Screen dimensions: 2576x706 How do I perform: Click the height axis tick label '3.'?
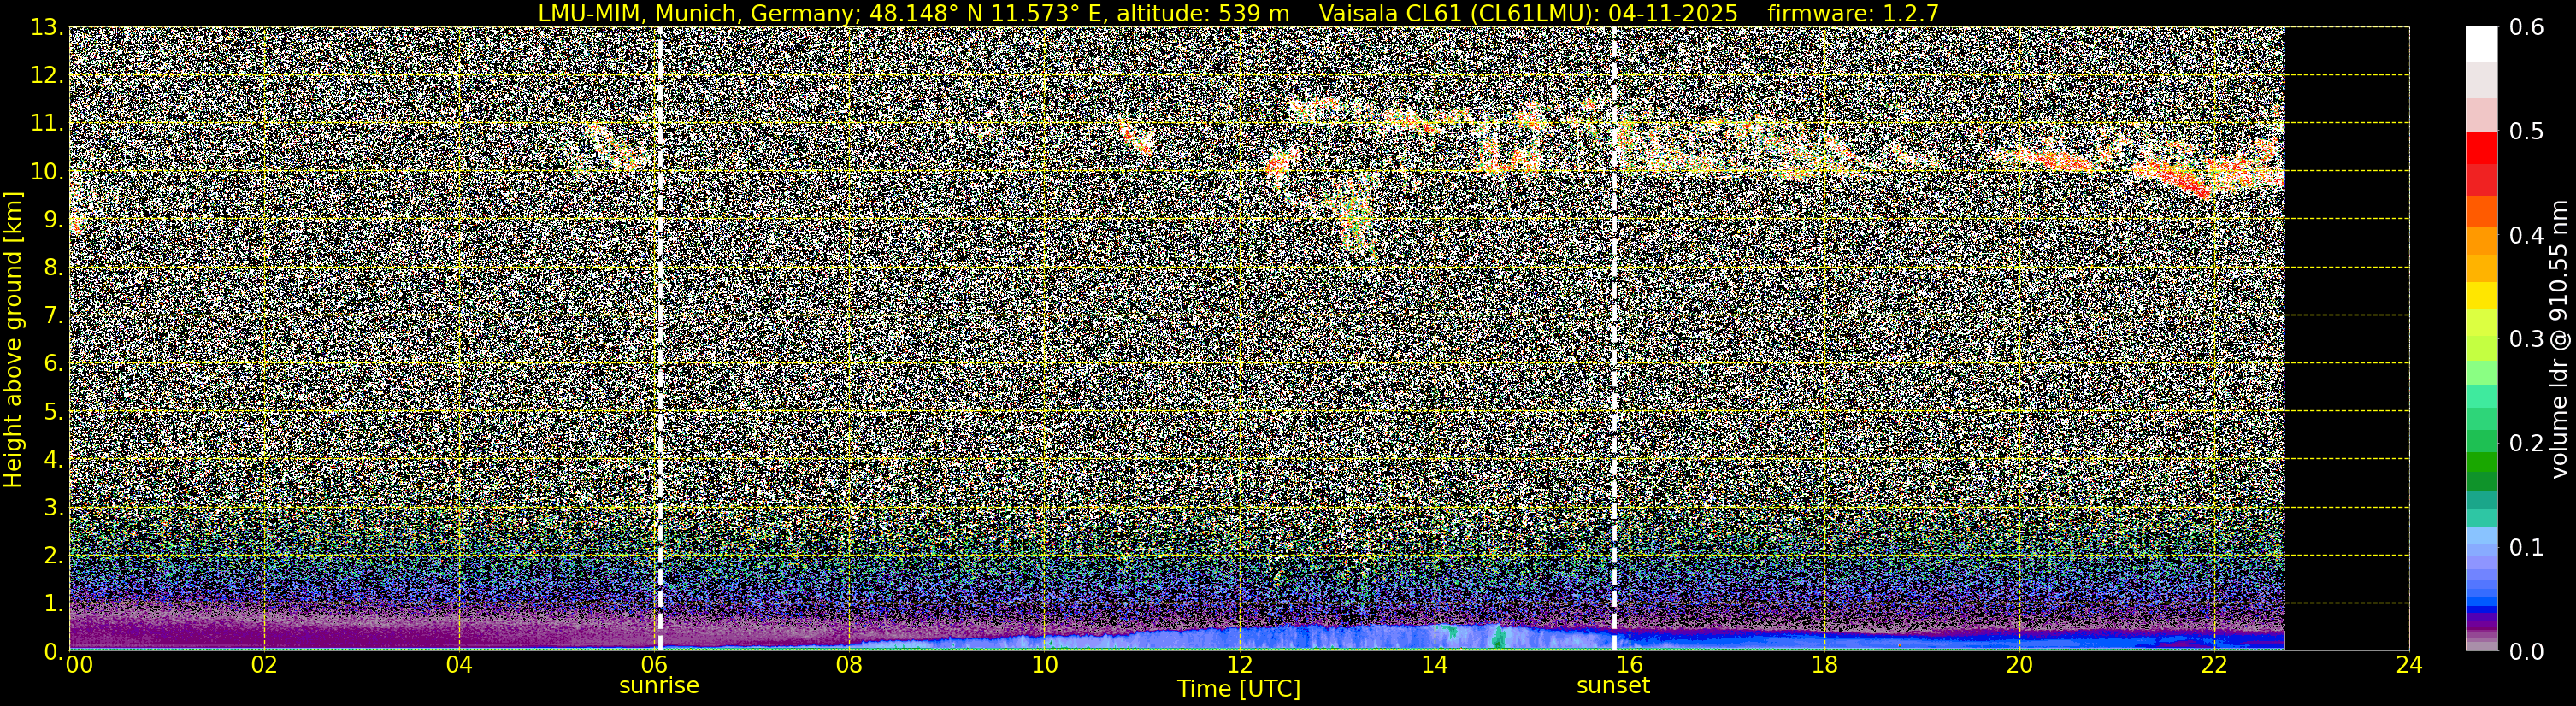click(x=53, y=508)
